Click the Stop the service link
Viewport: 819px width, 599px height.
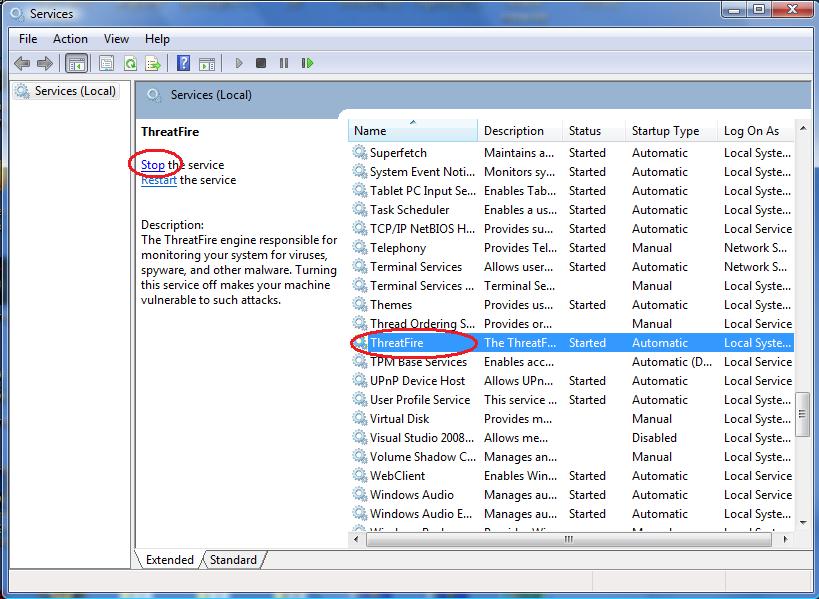coord(153,165)
